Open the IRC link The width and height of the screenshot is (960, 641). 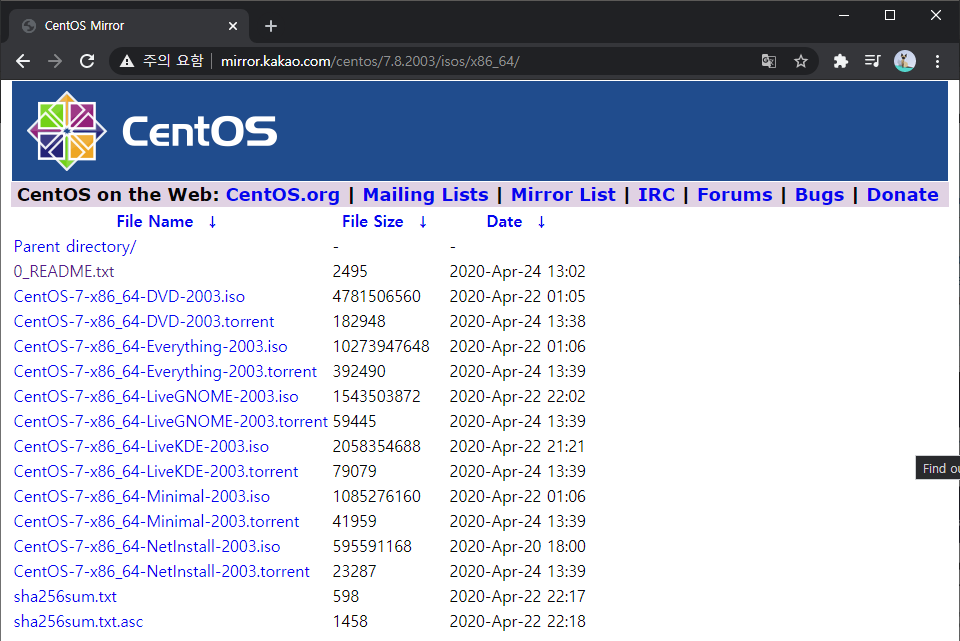656,195
